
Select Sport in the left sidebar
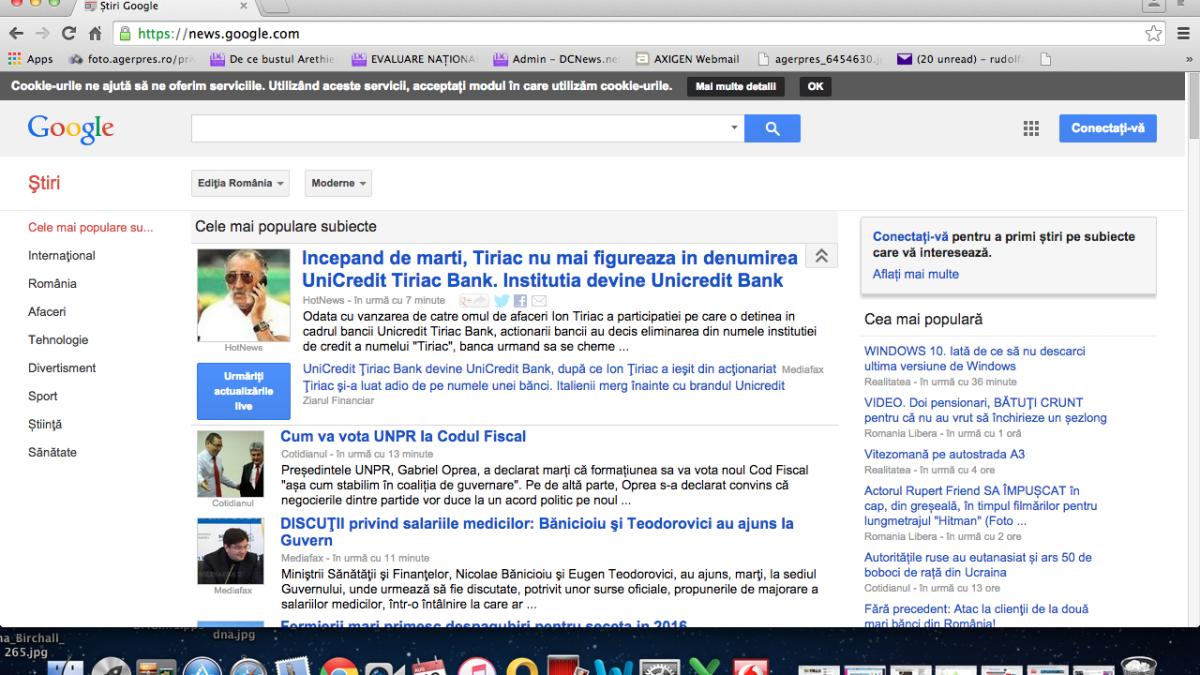(43, 396)
